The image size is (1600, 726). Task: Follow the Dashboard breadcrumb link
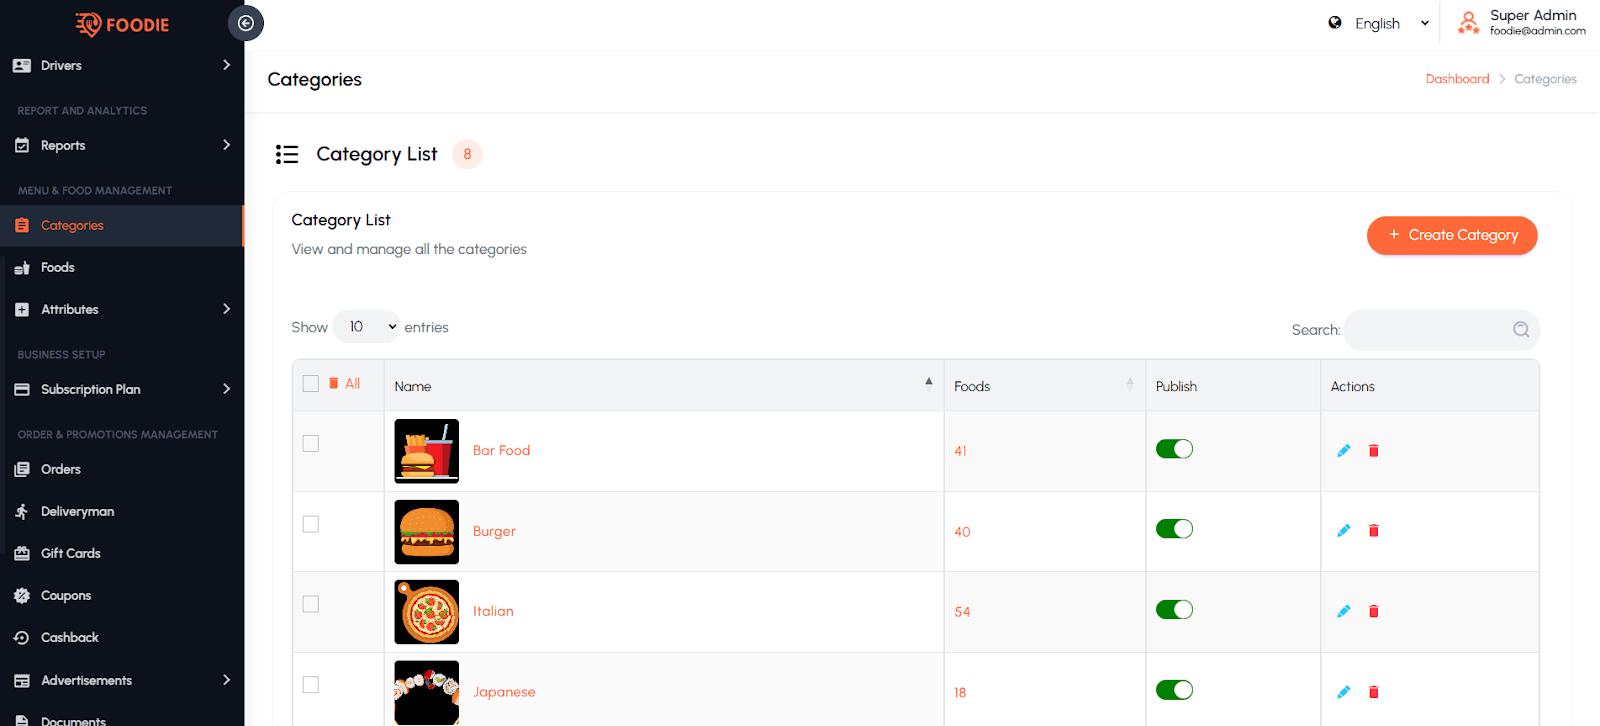click(1457, 79)
